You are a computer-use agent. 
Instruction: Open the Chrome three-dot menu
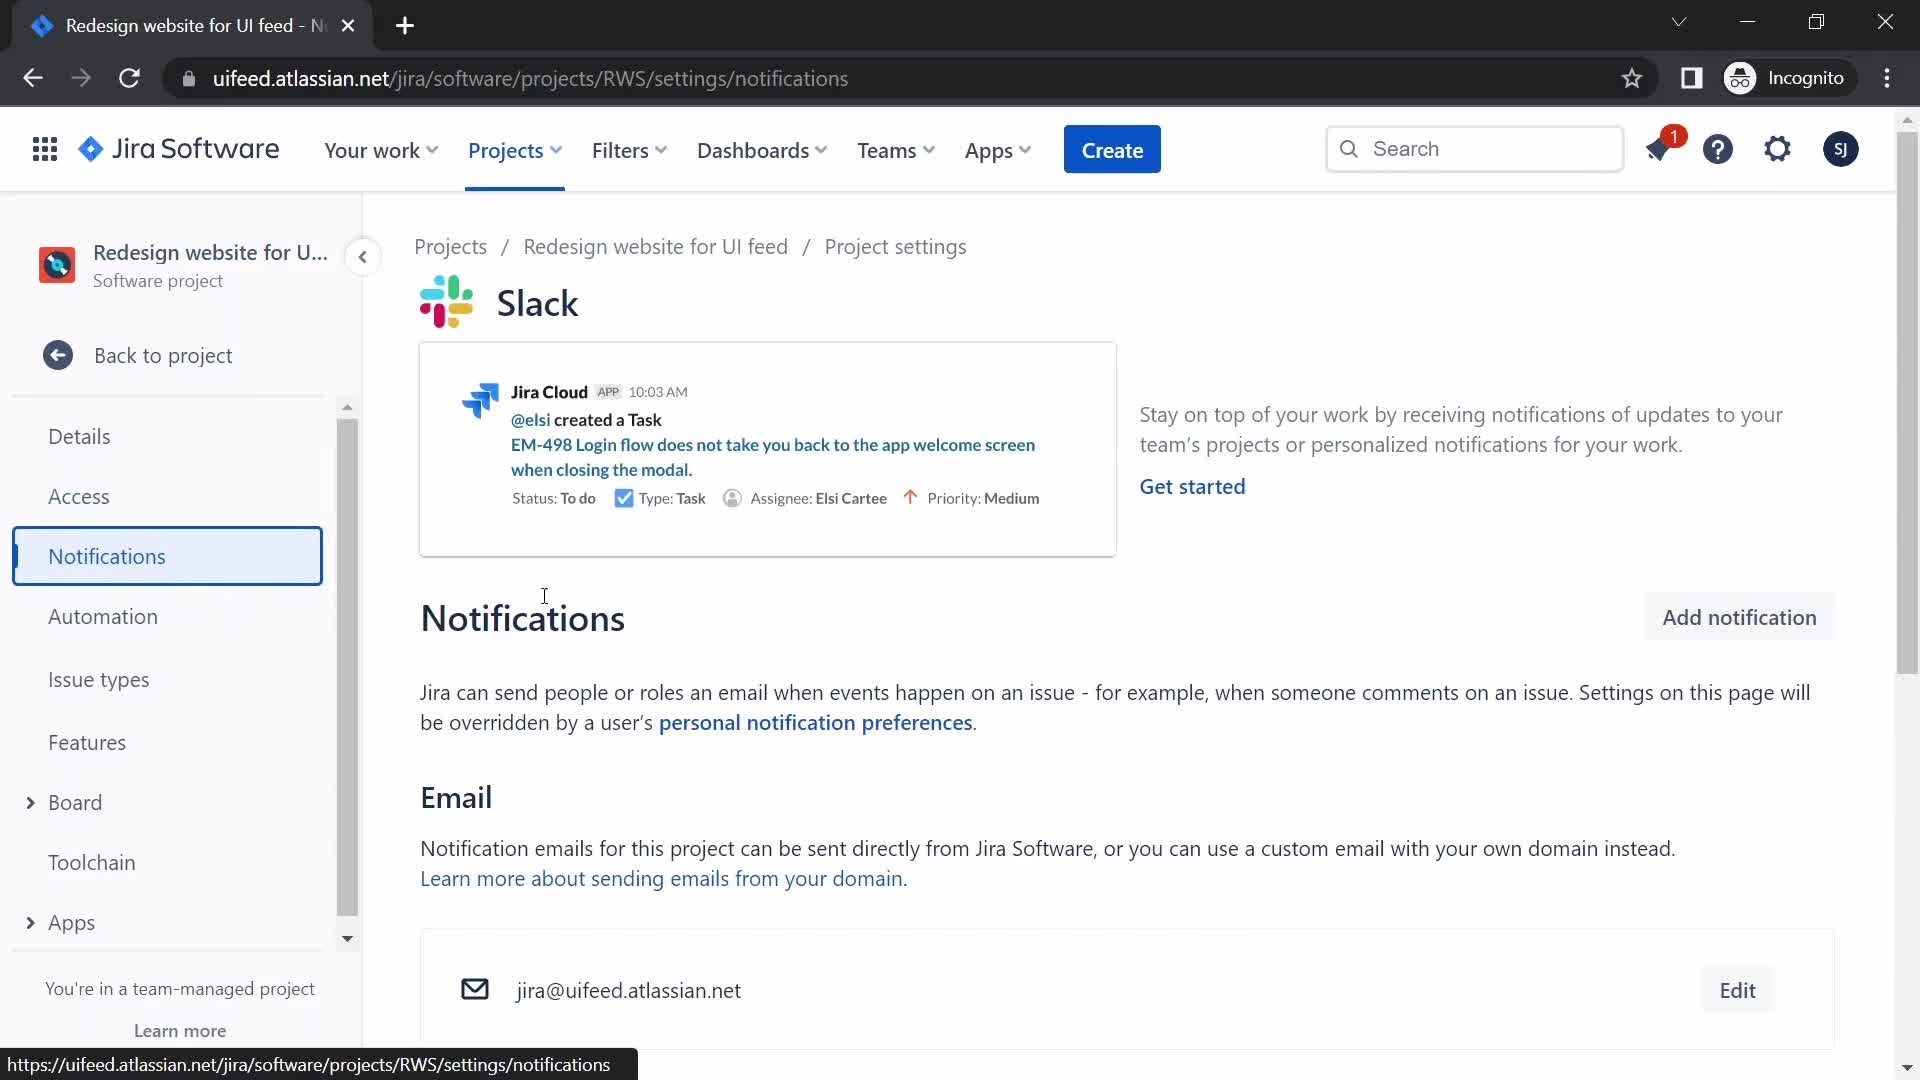point(1887,79)
